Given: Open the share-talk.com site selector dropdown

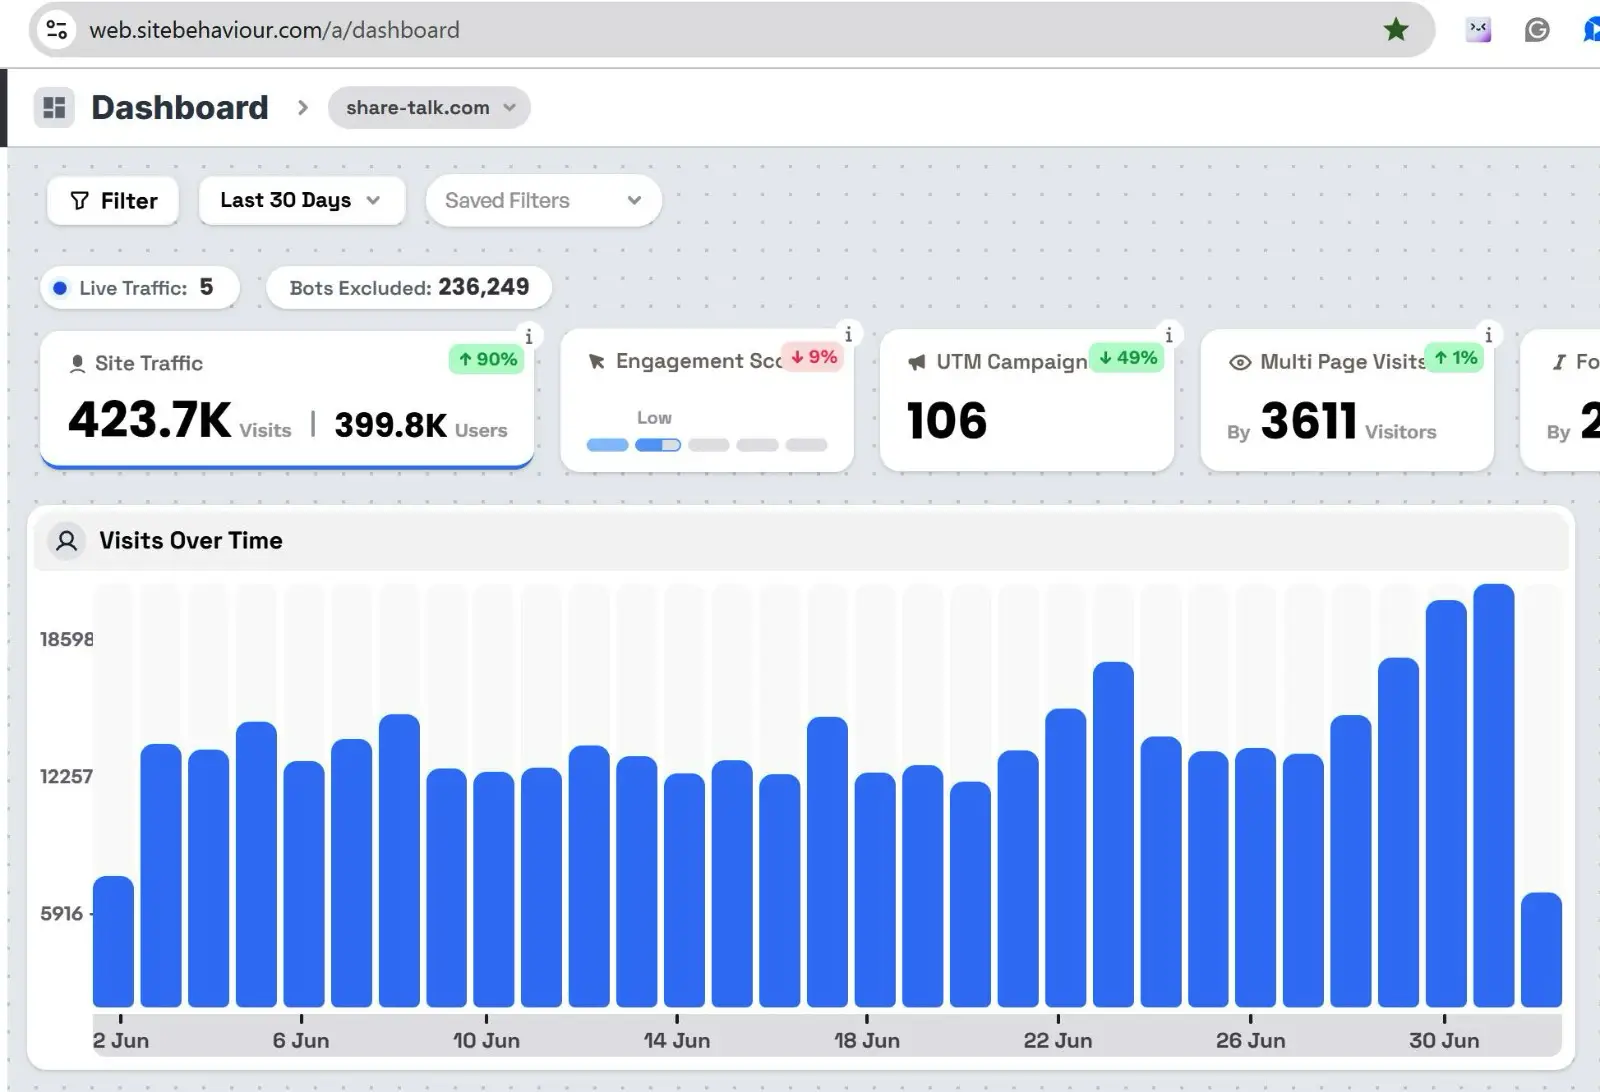Looking at the screenshot, I should pyautogui.click(x=429, y=107).
